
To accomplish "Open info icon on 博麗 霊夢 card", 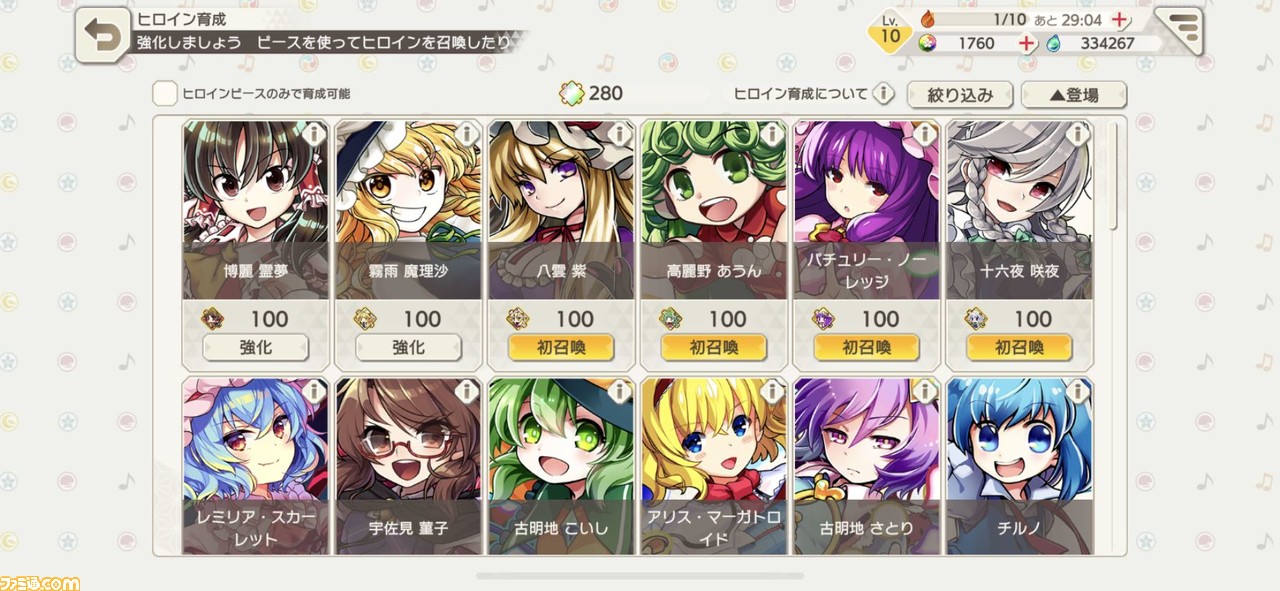I will click(x=314, y=134).
